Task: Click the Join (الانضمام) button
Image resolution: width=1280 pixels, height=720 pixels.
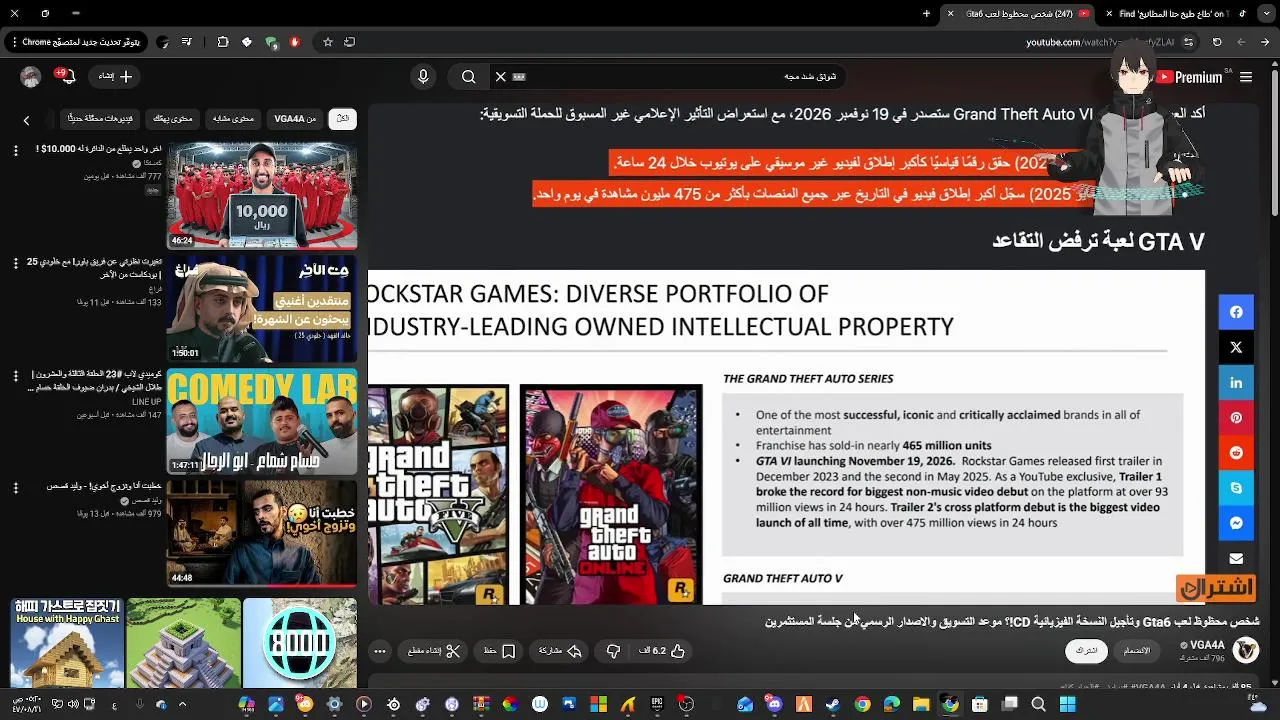Action: point(1137,651)
